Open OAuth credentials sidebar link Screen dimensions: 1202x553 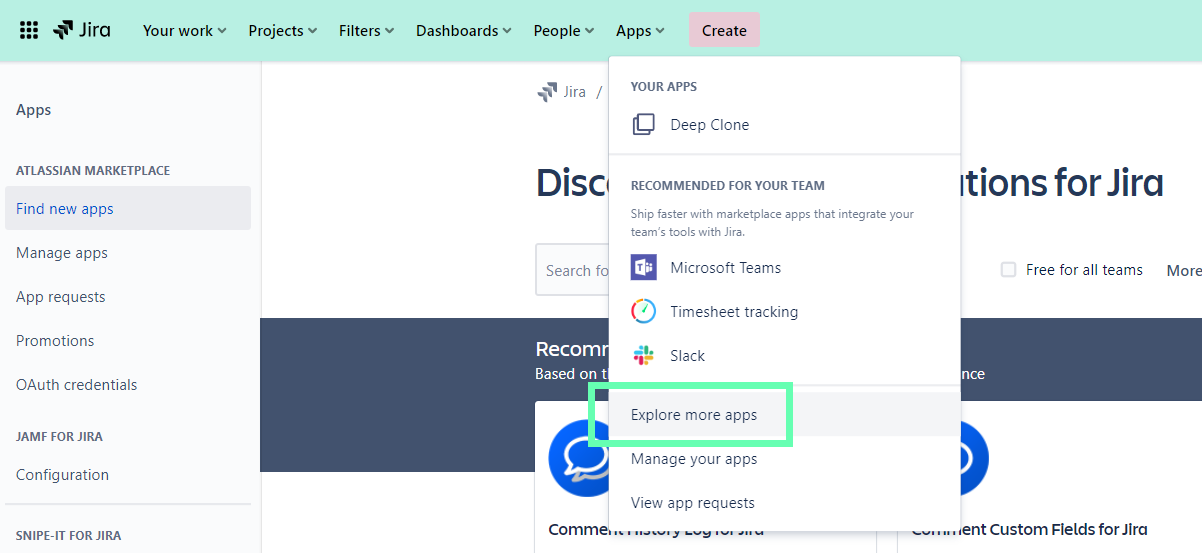(x=77, y=385)
